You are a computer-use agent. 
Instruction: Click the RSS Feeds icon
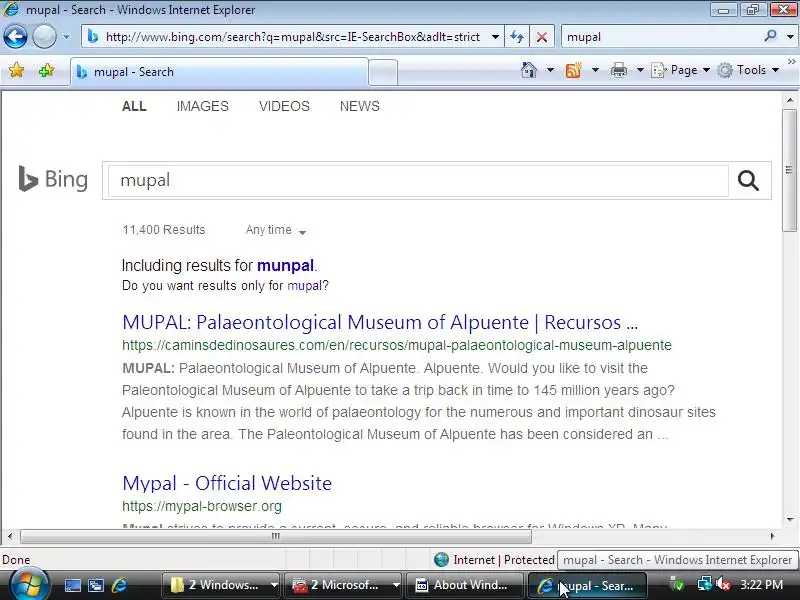pyautogui.click(x=573, y=70)
